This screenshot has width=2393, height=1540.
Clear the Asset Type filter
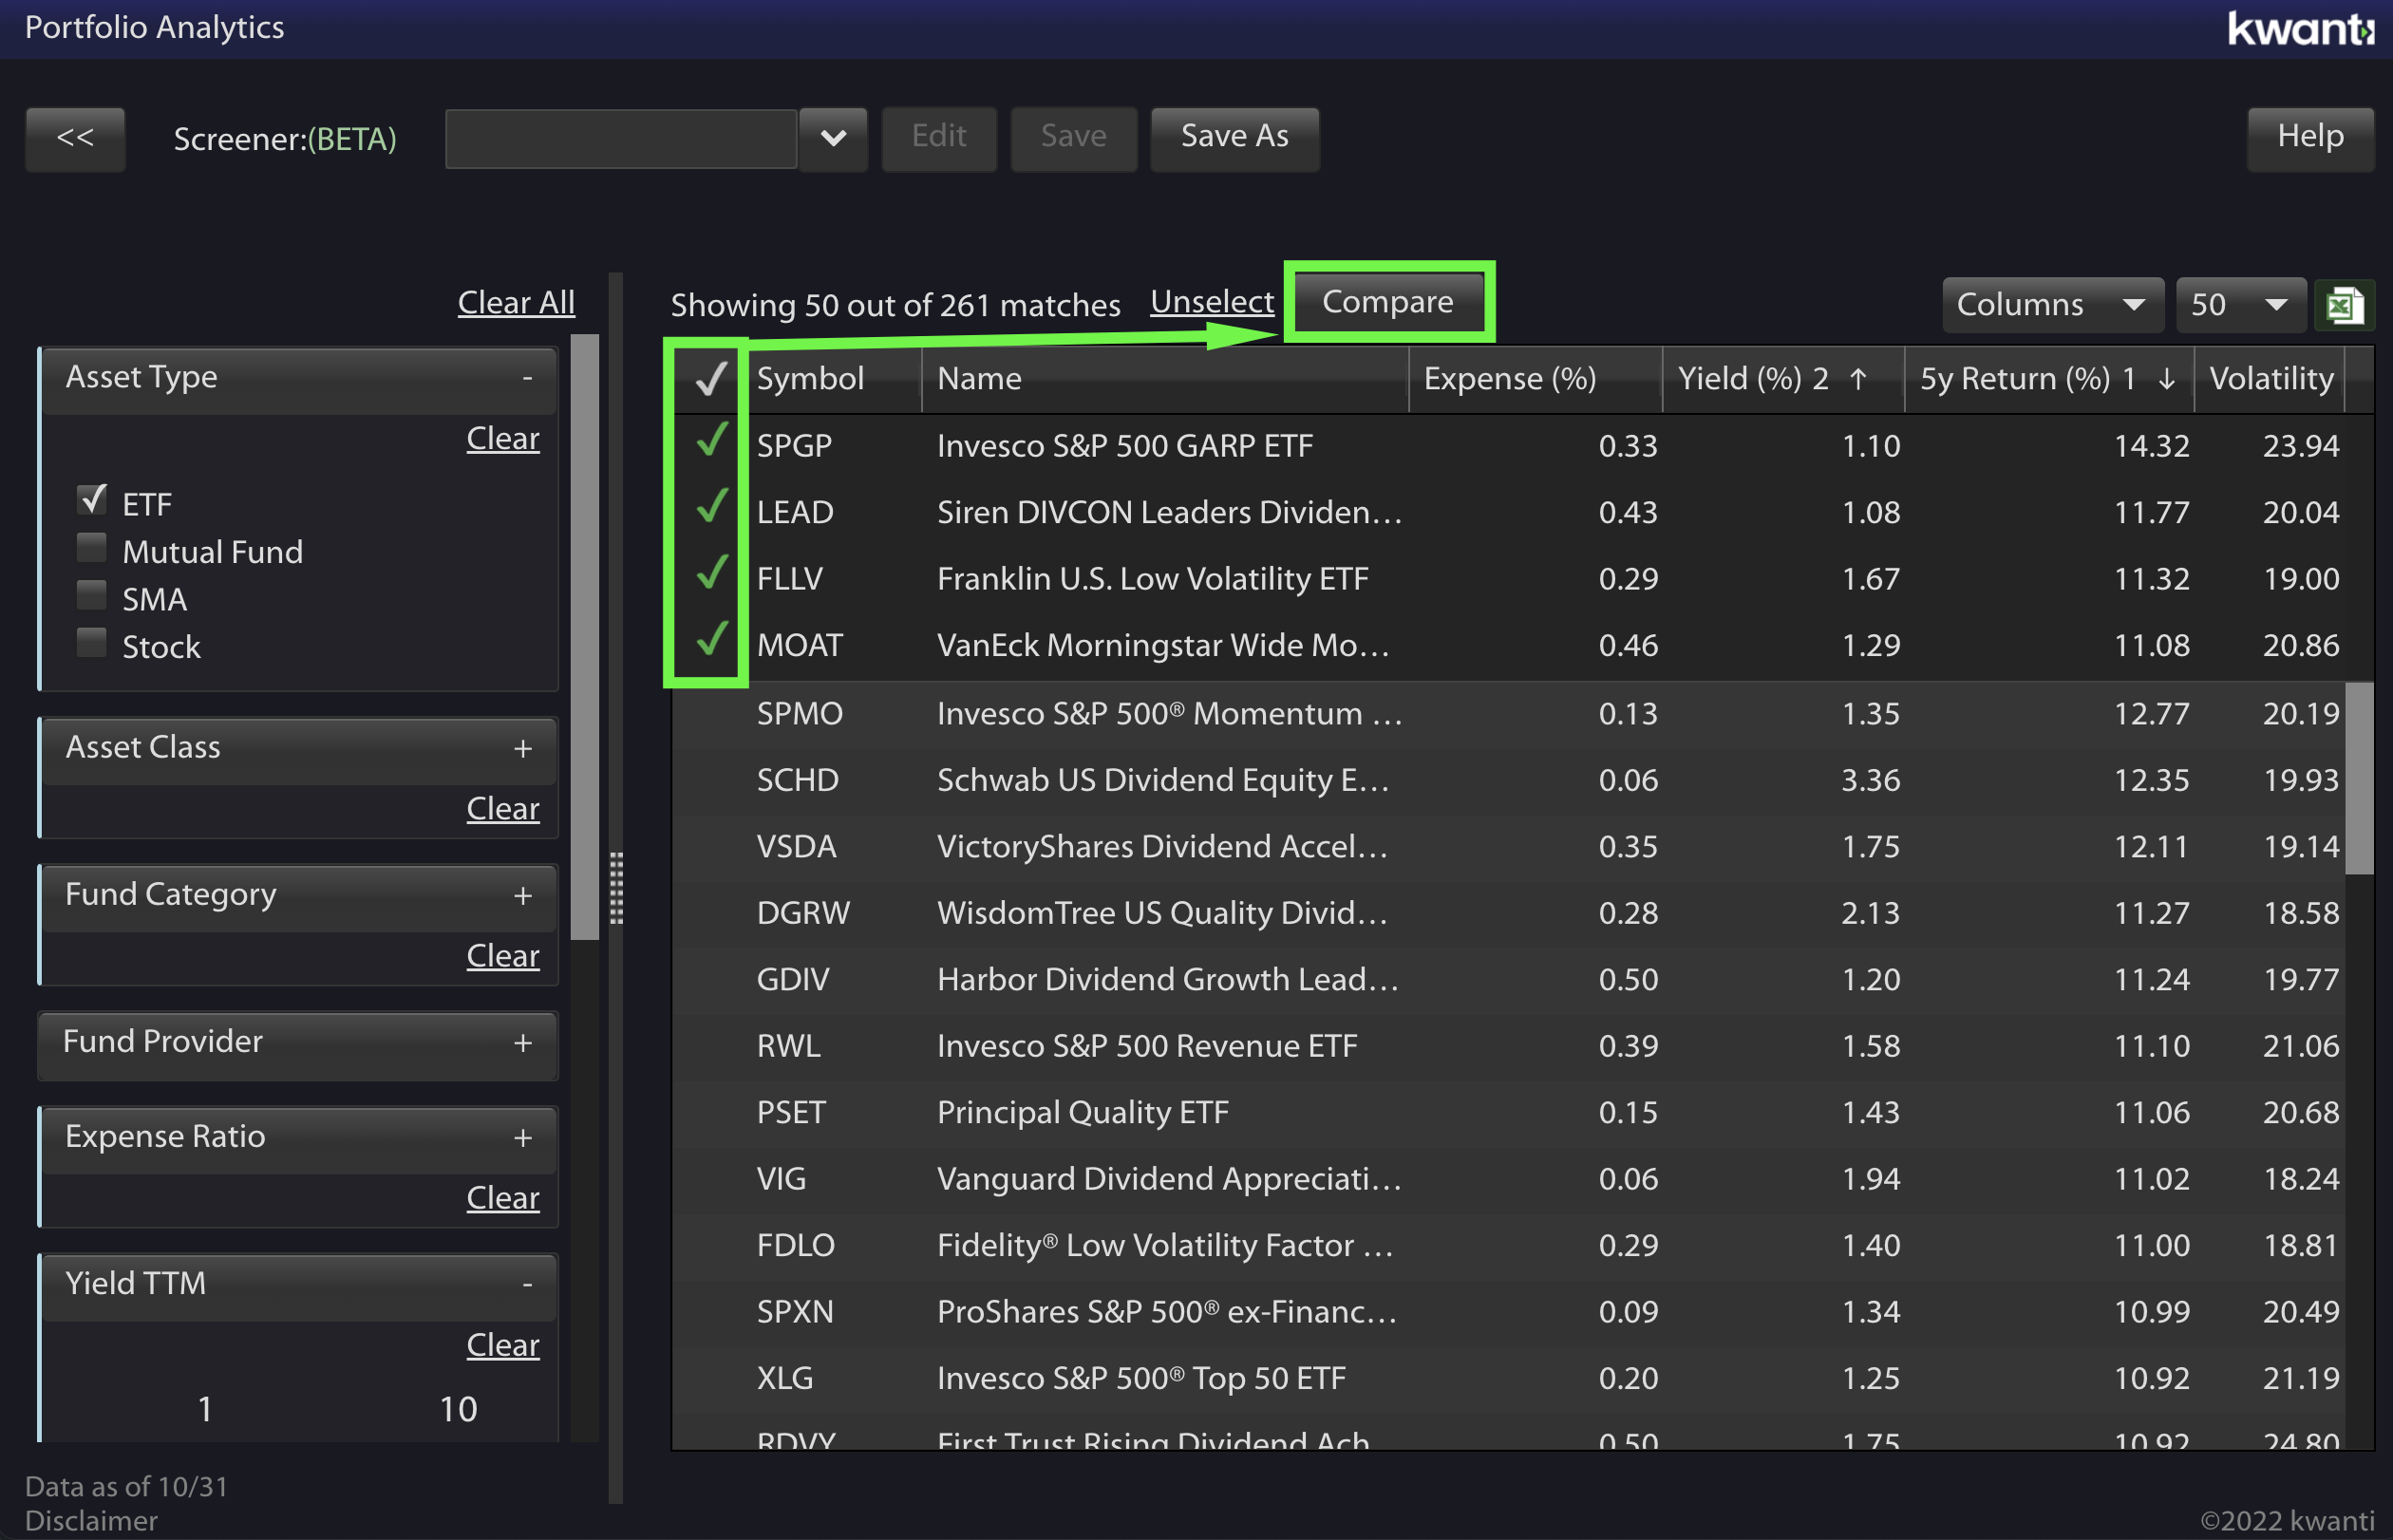(x=503, y=438)
